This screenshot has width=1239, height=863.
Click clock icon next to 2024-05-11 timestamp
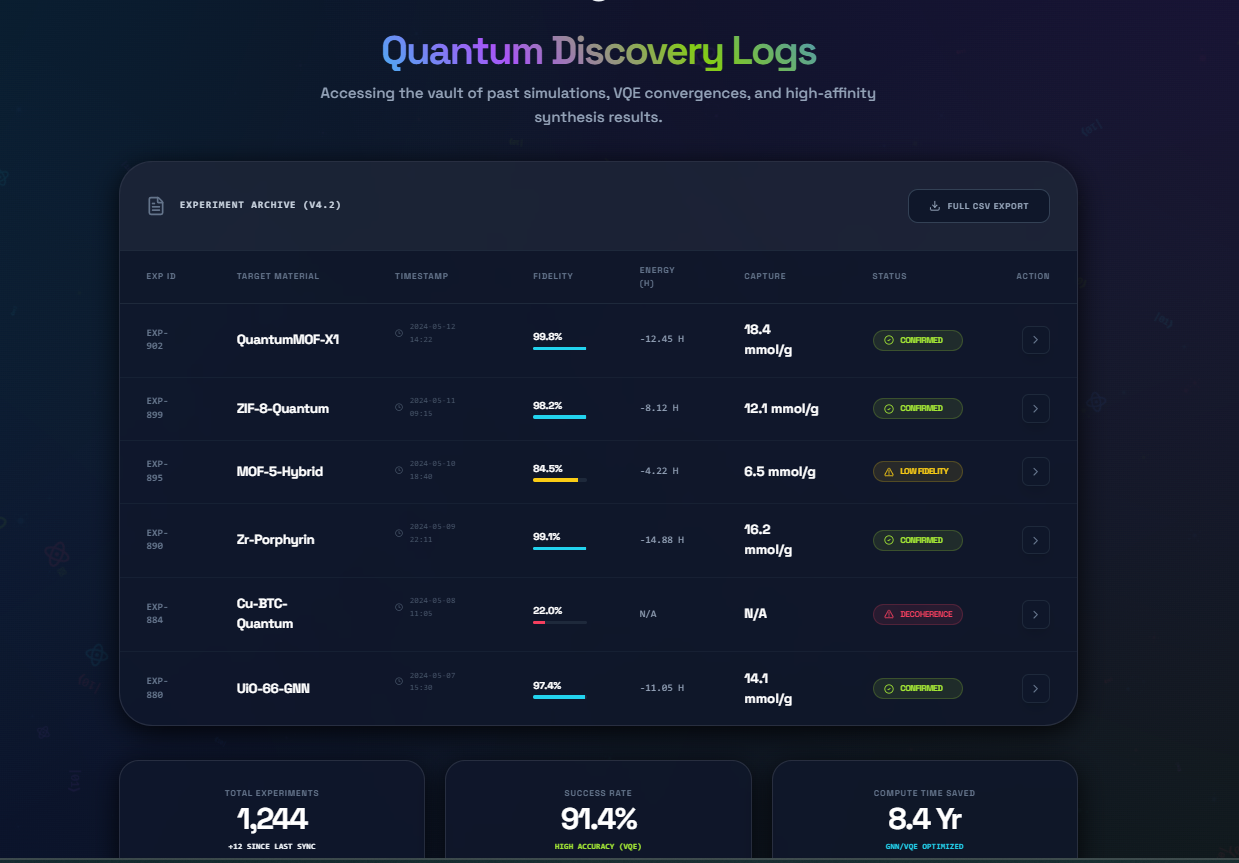(x=399, y=407)
